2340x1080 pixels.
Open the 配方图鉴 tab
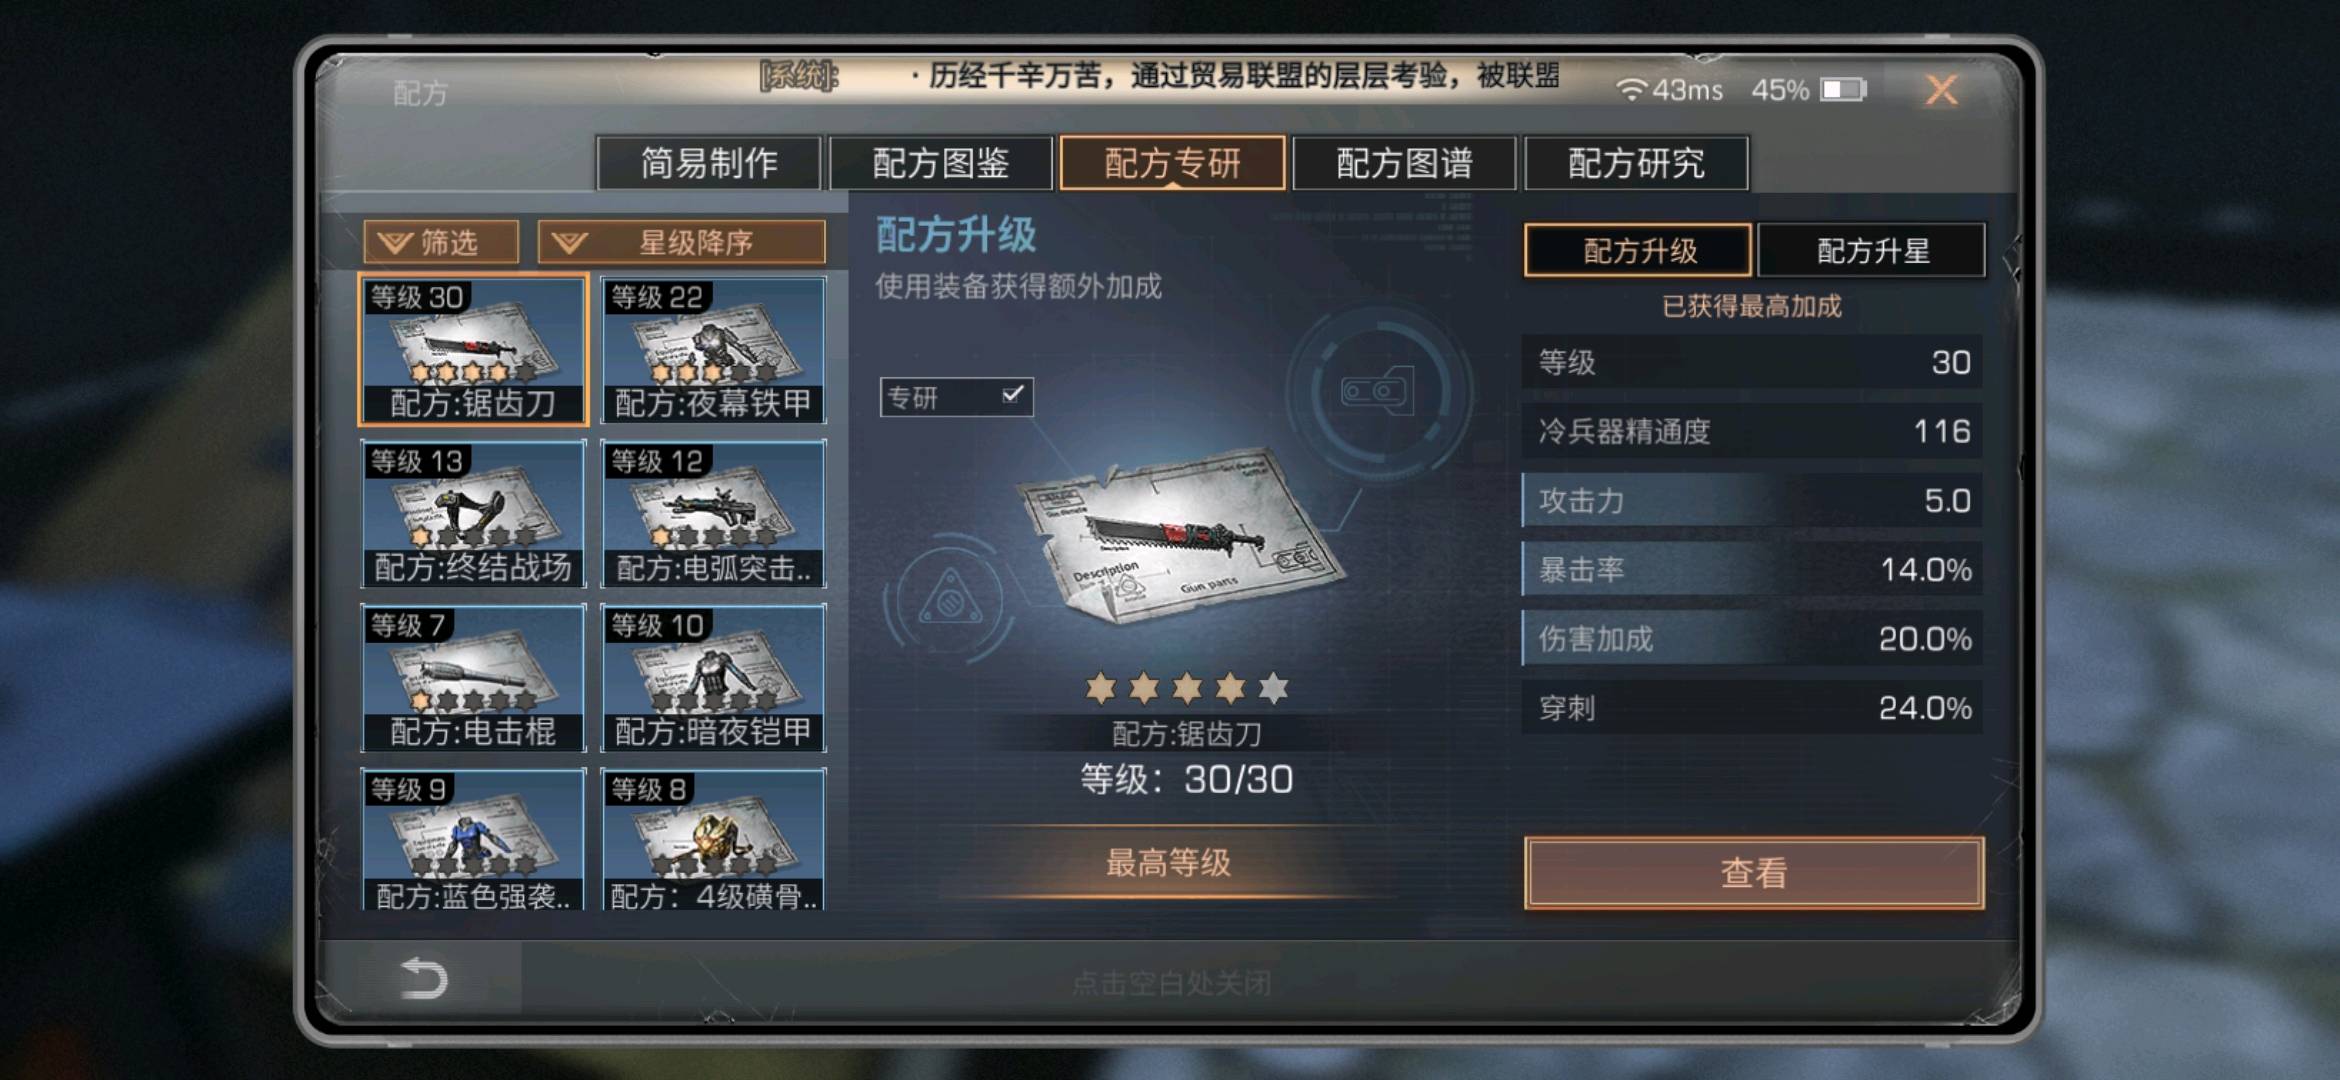pyautogui.click(x=941, y=163)
